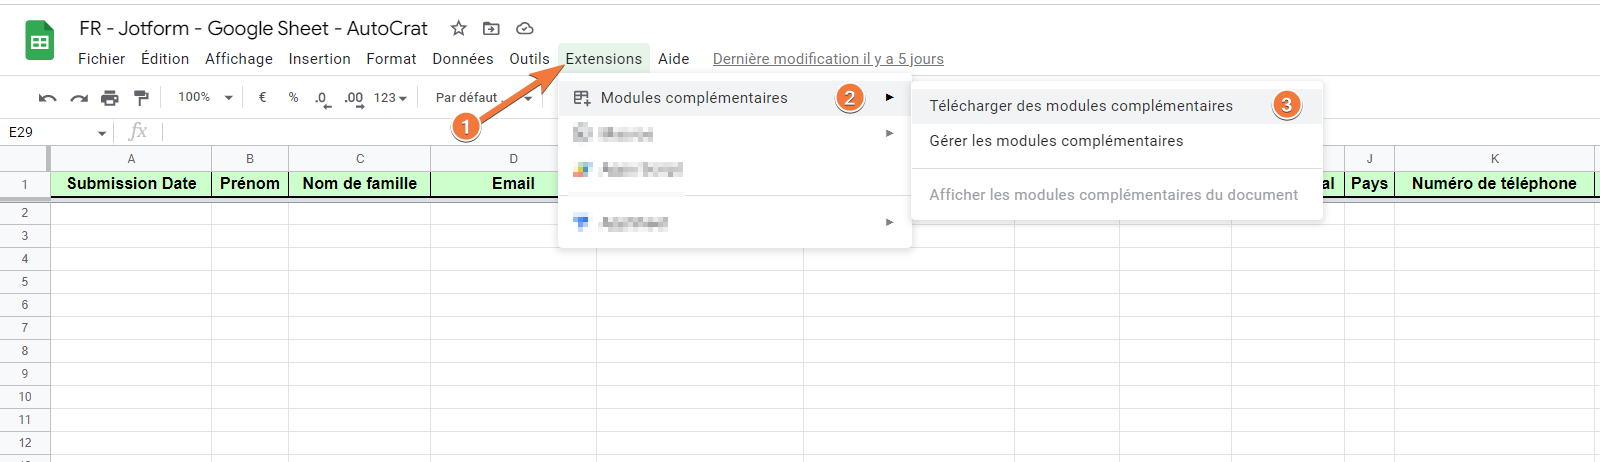The image size is (1600, 462).
Task: Select Gérer les modules complémentaires
Action: point(1056,141)
